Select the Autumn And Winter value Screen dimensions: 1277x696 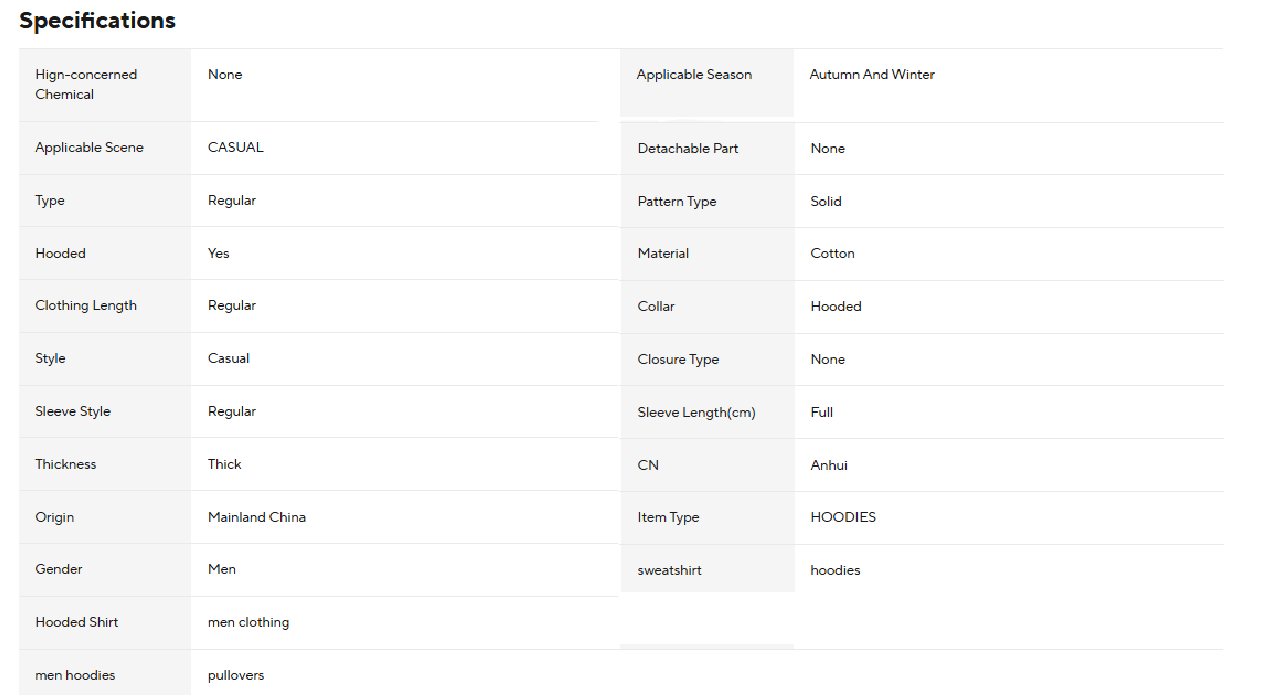point(872,75)
